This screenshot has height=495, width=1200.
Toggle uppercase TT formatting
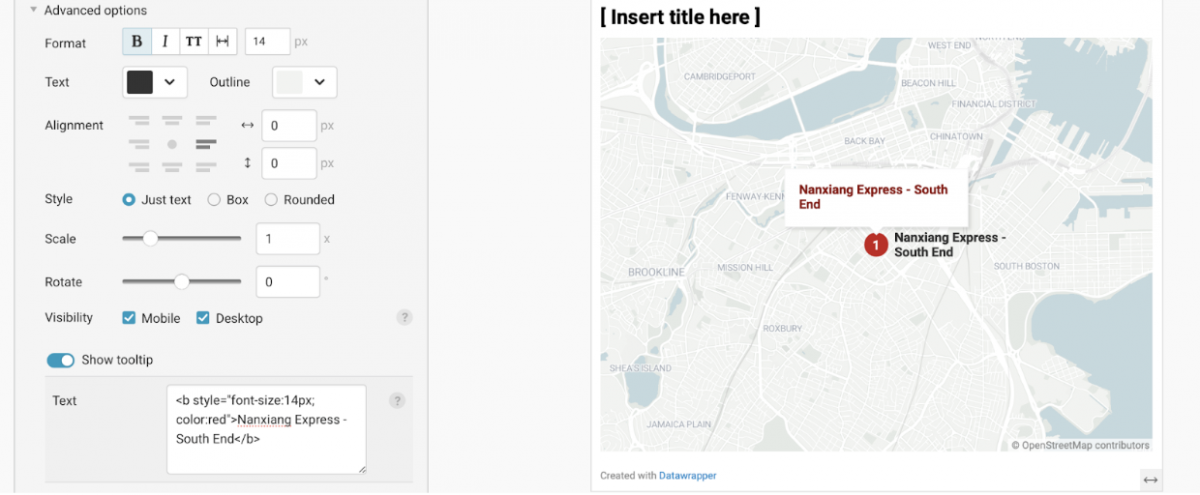coord(193,42)
